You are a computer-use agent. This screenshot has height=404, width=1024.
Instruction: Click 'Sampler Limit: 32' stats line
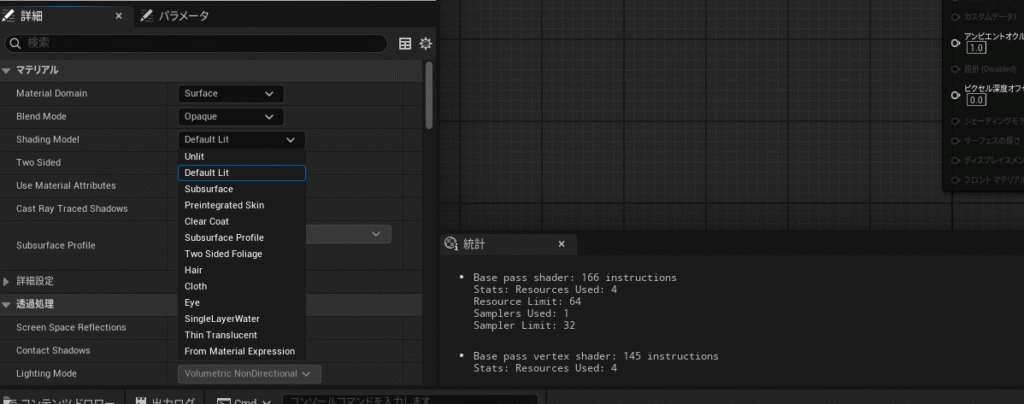524,325
